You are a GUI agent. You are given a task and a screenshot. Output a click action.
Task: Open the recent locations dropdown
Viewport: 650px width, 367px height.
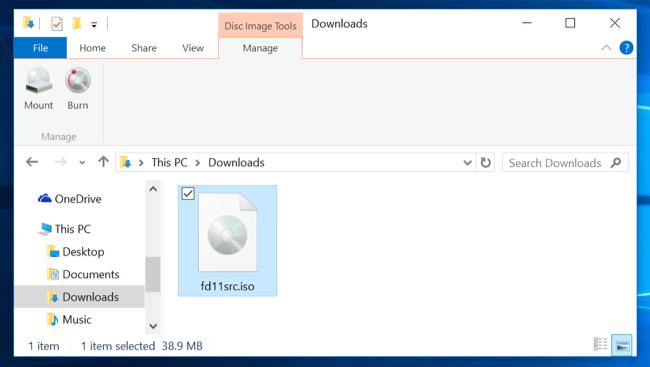(x=82, y=163)
